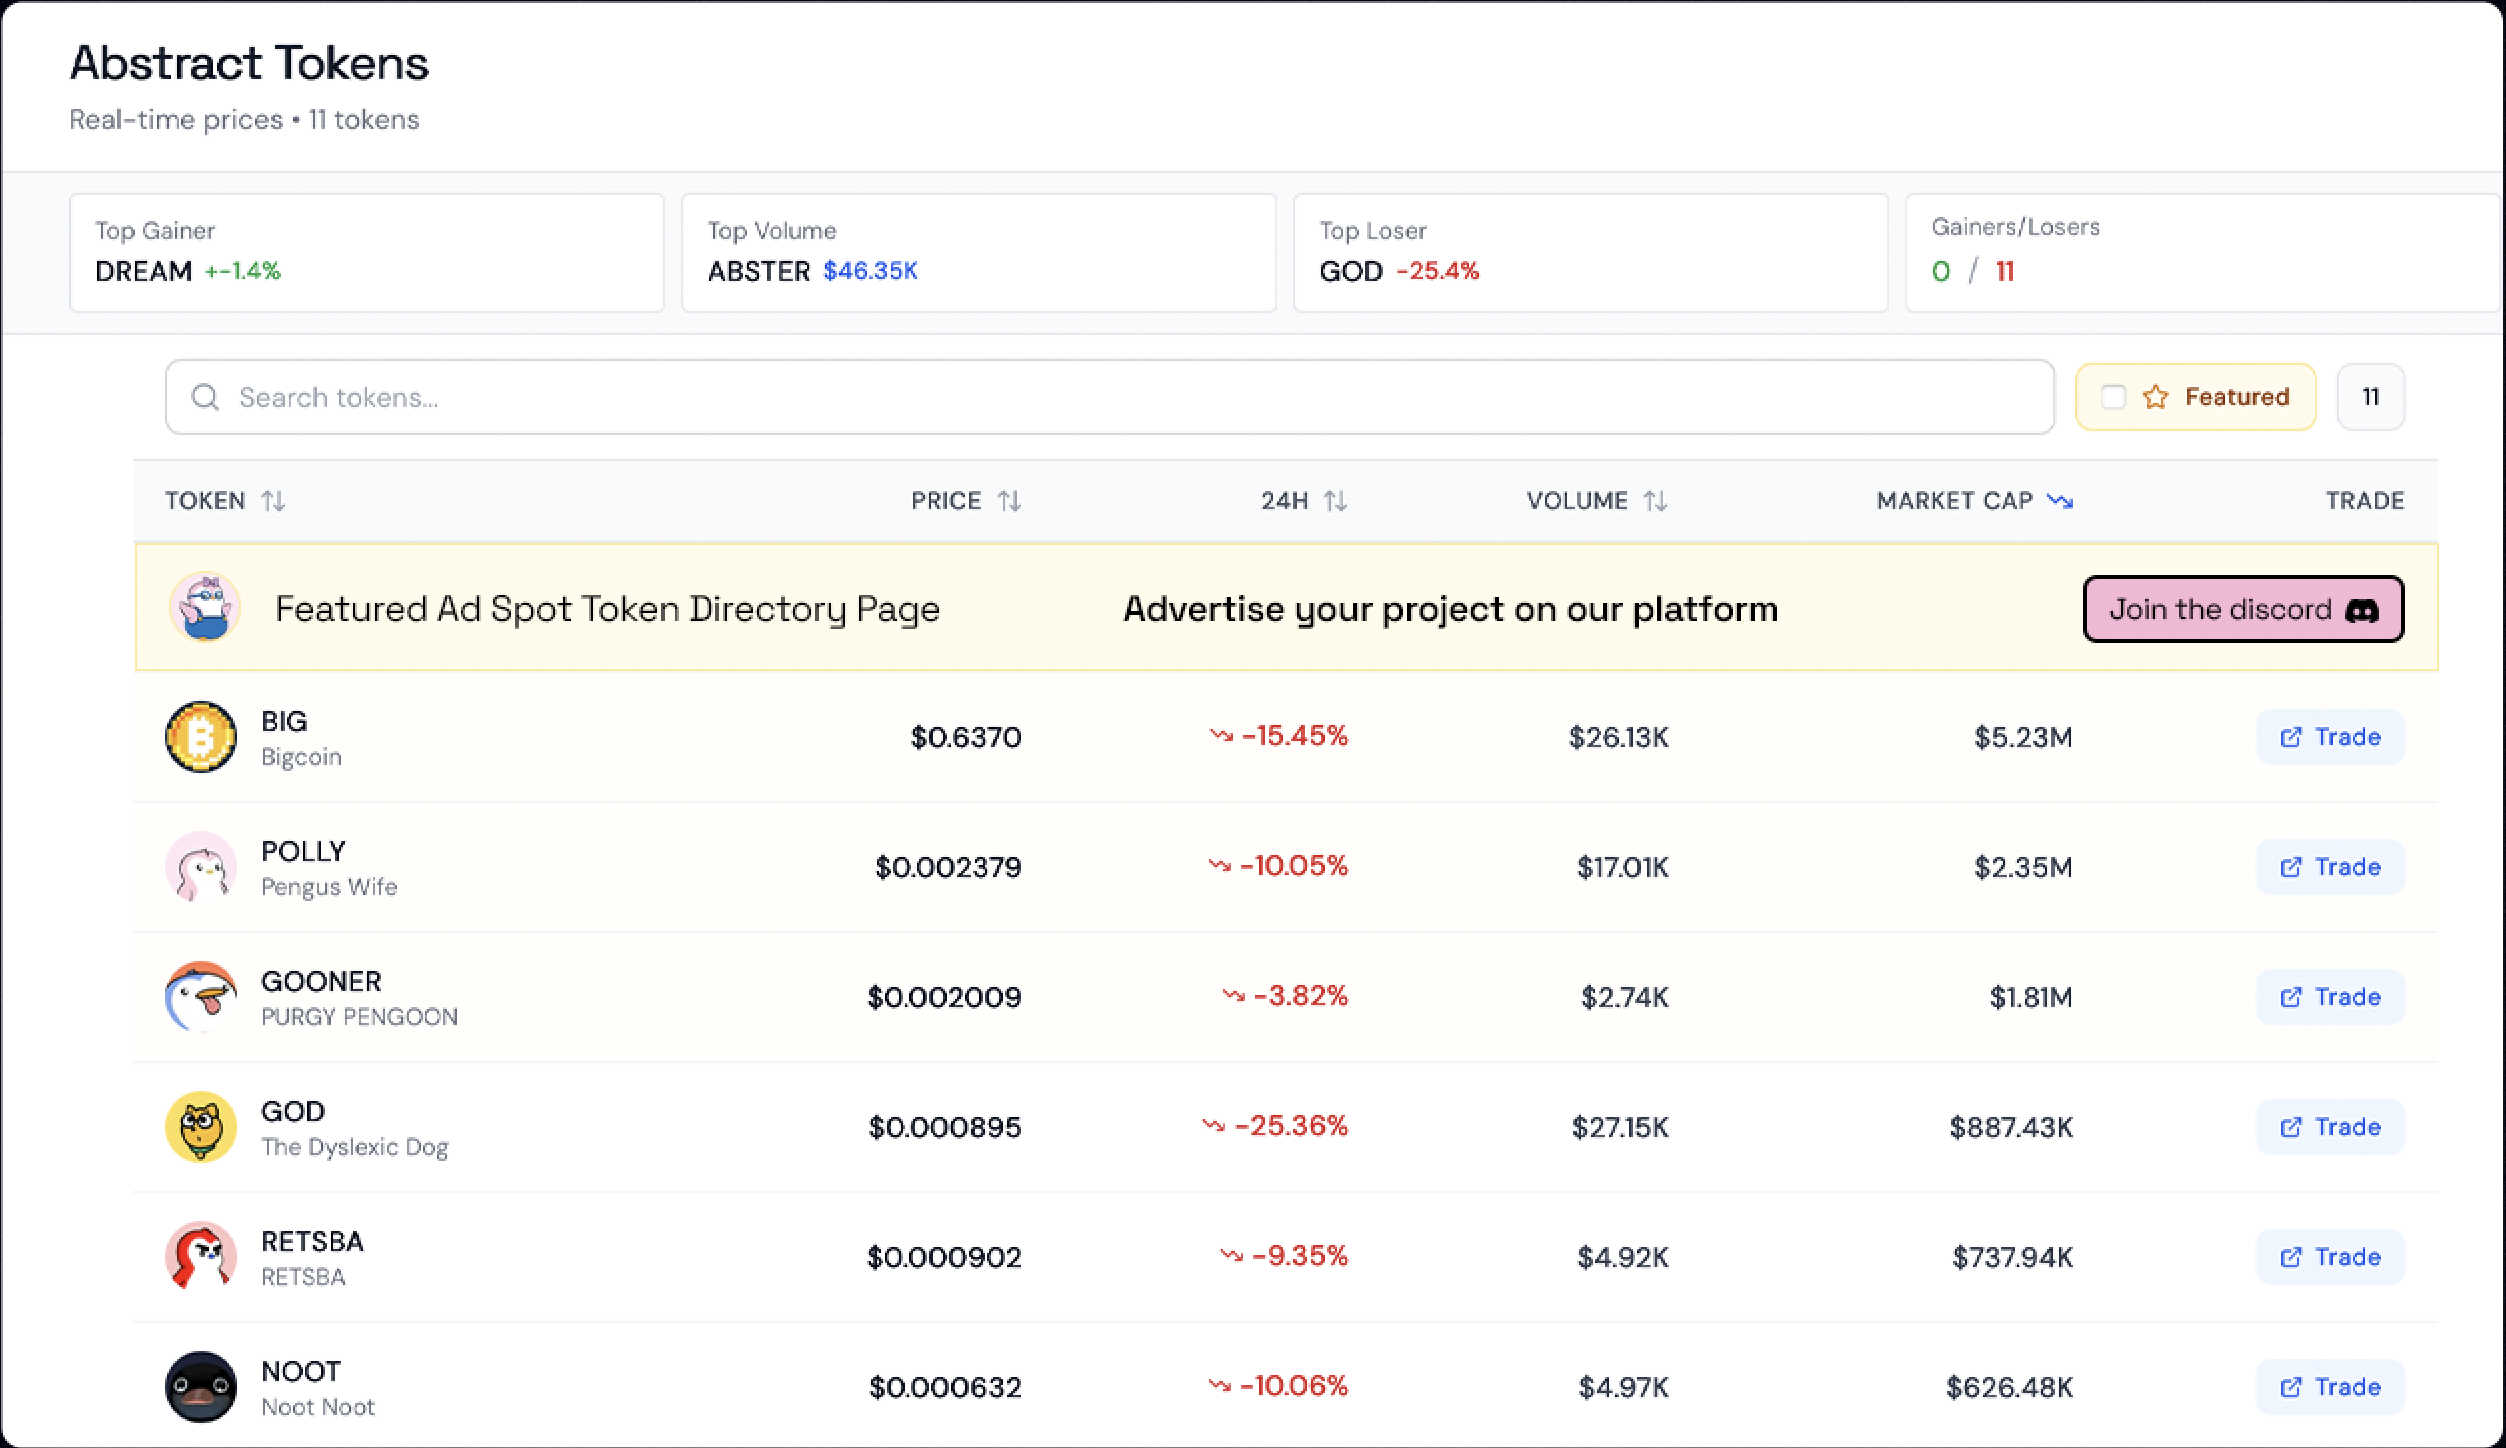Screen dimensions: 2506x1448
Task: Click the search magnifier icon
Action: pos(205,396)
